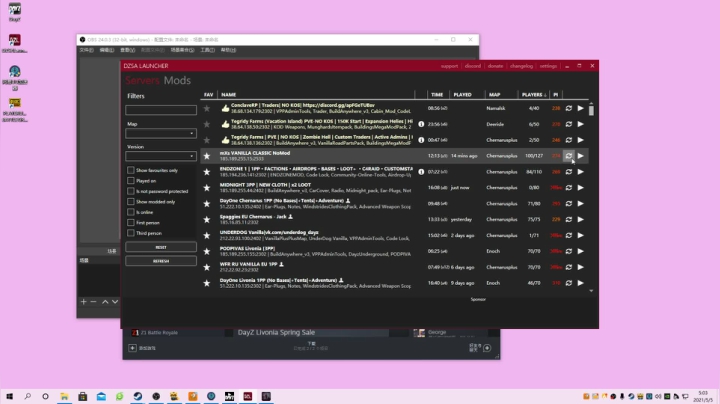The width and height of the screenshot is (720, 404).
Task: Open Steam from the taskbar
Action: click(x=138, y=396)
